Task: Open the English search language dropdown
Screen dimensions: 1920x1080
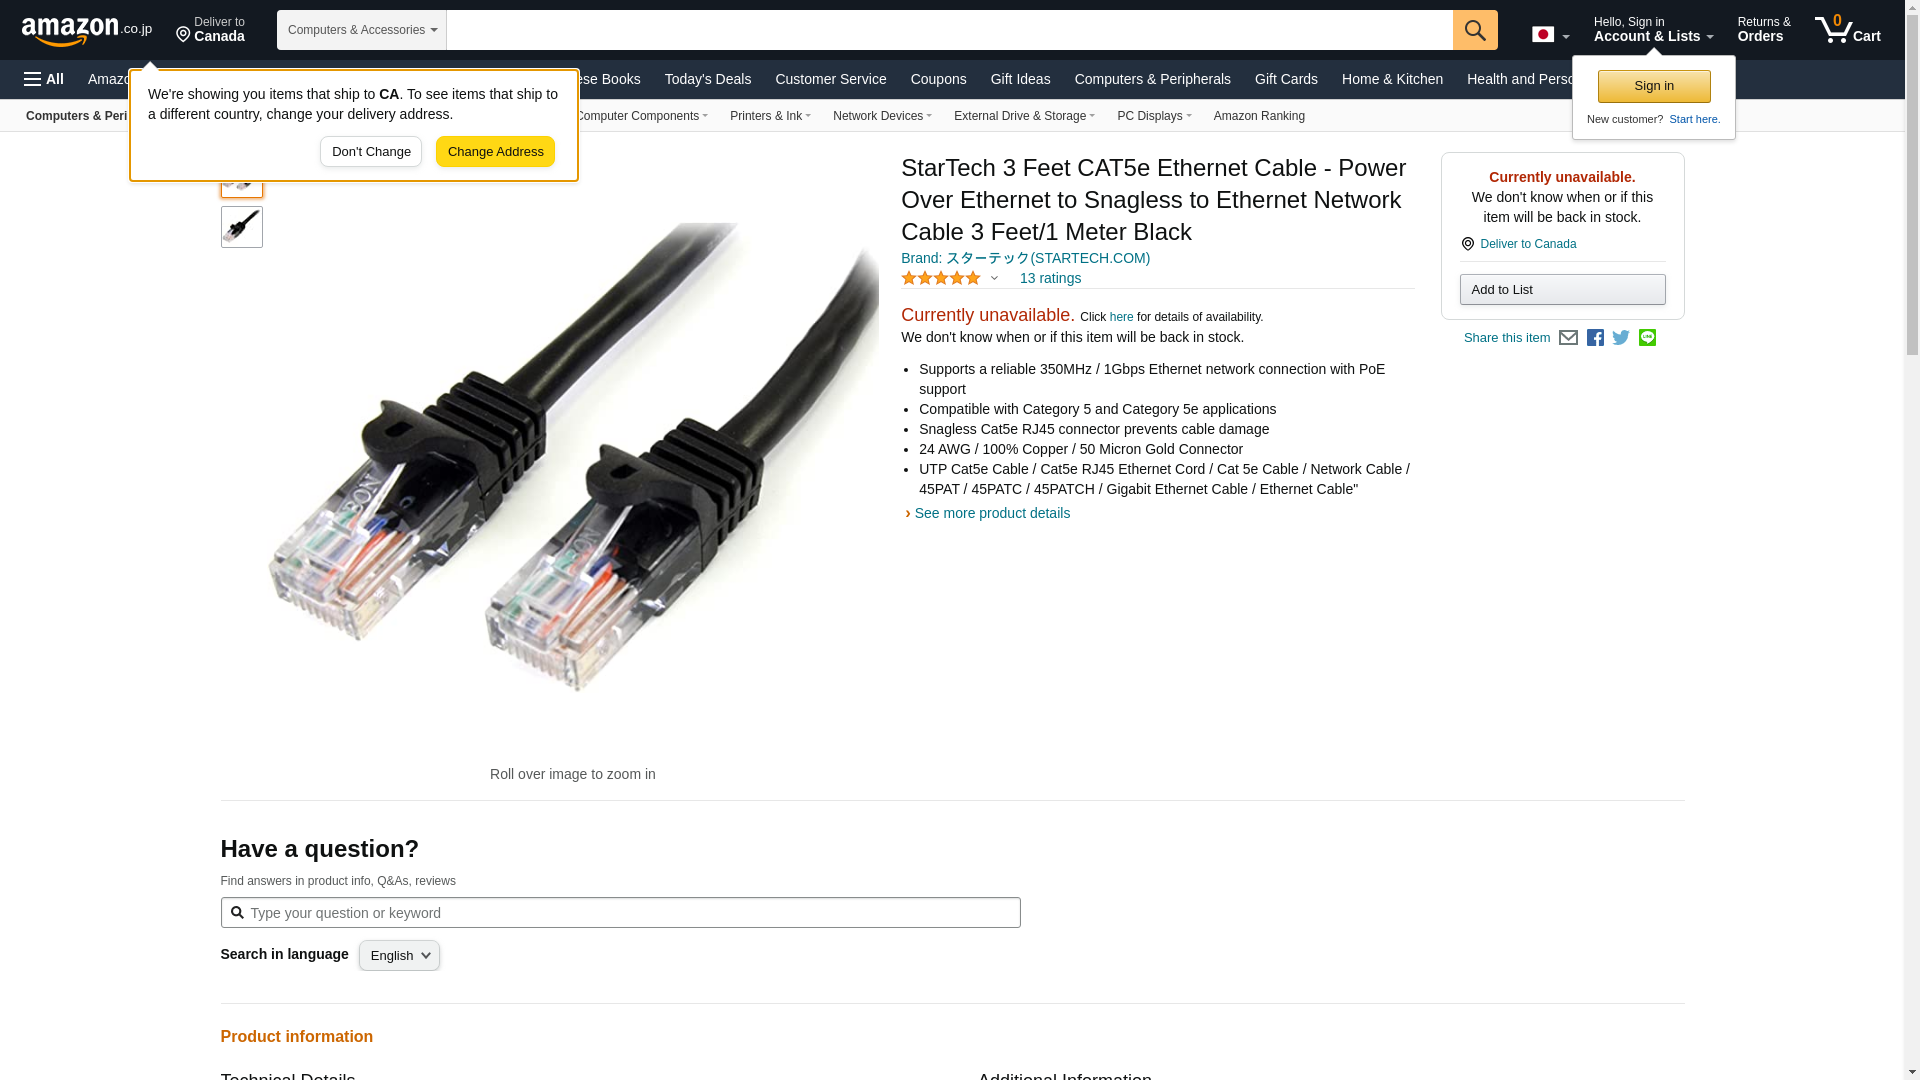Action: coord(399,955)
